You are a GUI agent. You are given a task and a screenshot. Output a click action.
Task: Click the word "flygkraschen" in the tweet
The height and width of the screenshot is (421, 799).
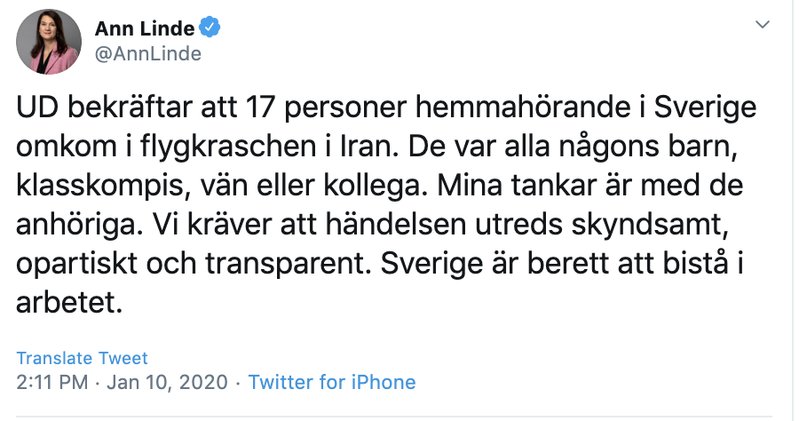click(x=228, y=147)
